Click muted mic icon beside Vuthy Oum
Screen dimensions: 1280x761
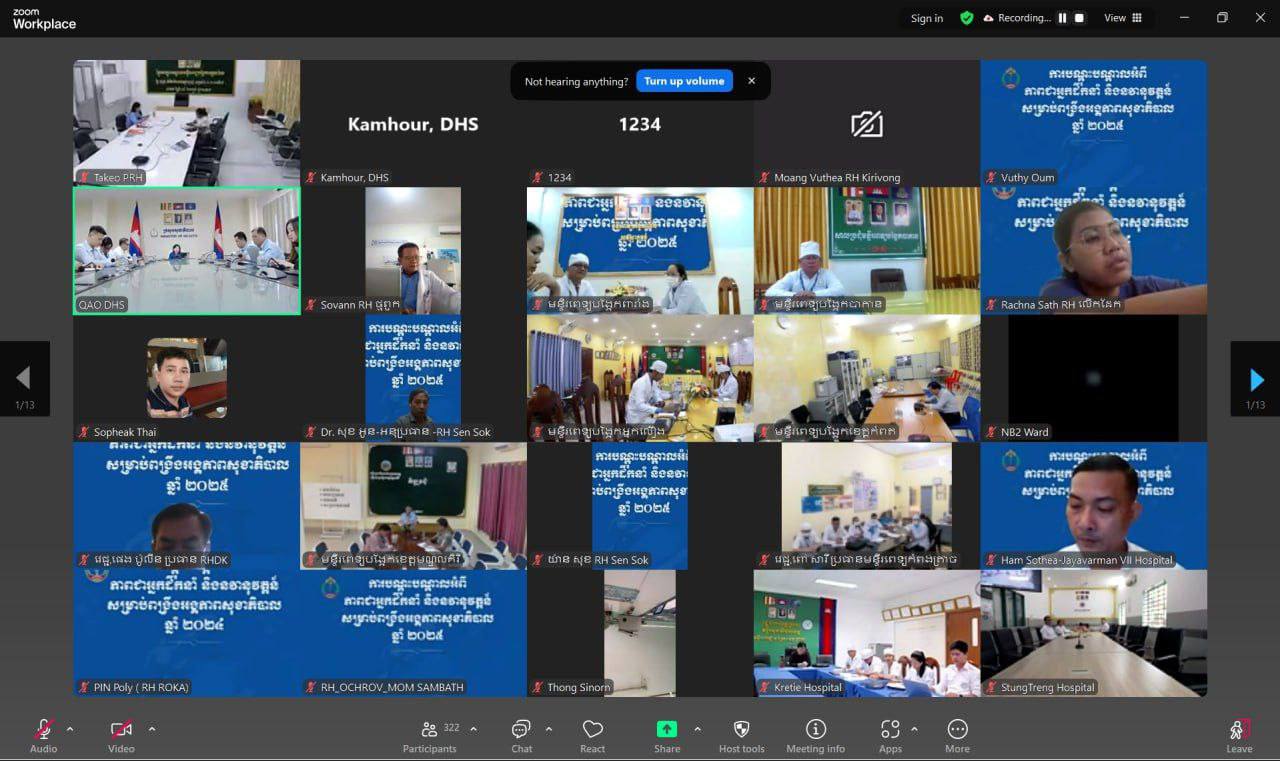(x=992, y=177)
